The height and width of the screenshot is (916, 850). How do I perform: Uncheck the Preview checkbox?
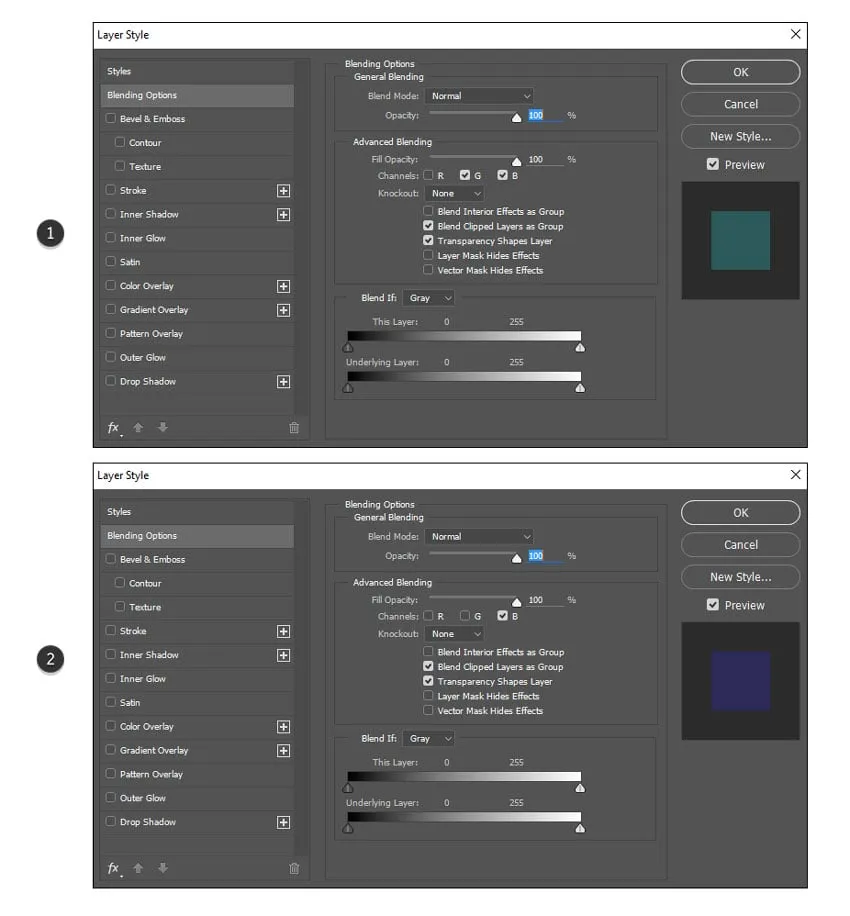pos(713,164)
